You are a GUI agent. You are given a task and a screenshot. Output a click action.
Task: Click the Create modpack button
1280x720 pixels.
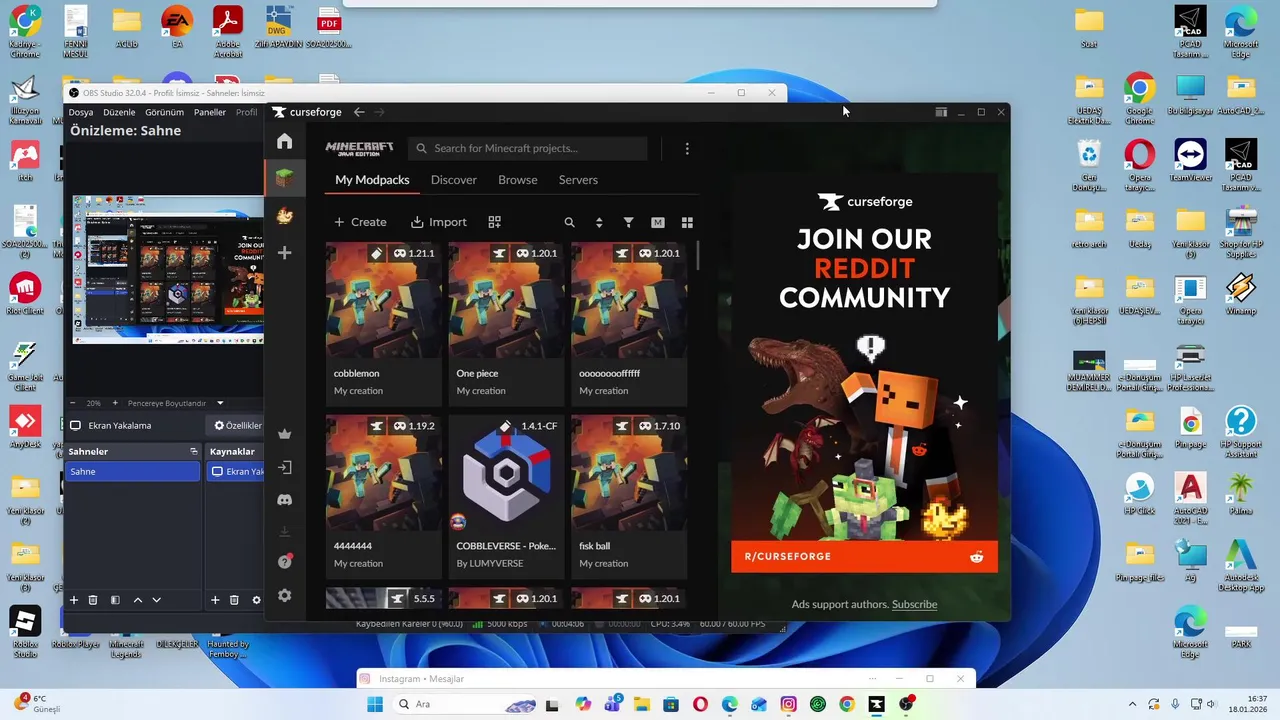coord(360,222)
